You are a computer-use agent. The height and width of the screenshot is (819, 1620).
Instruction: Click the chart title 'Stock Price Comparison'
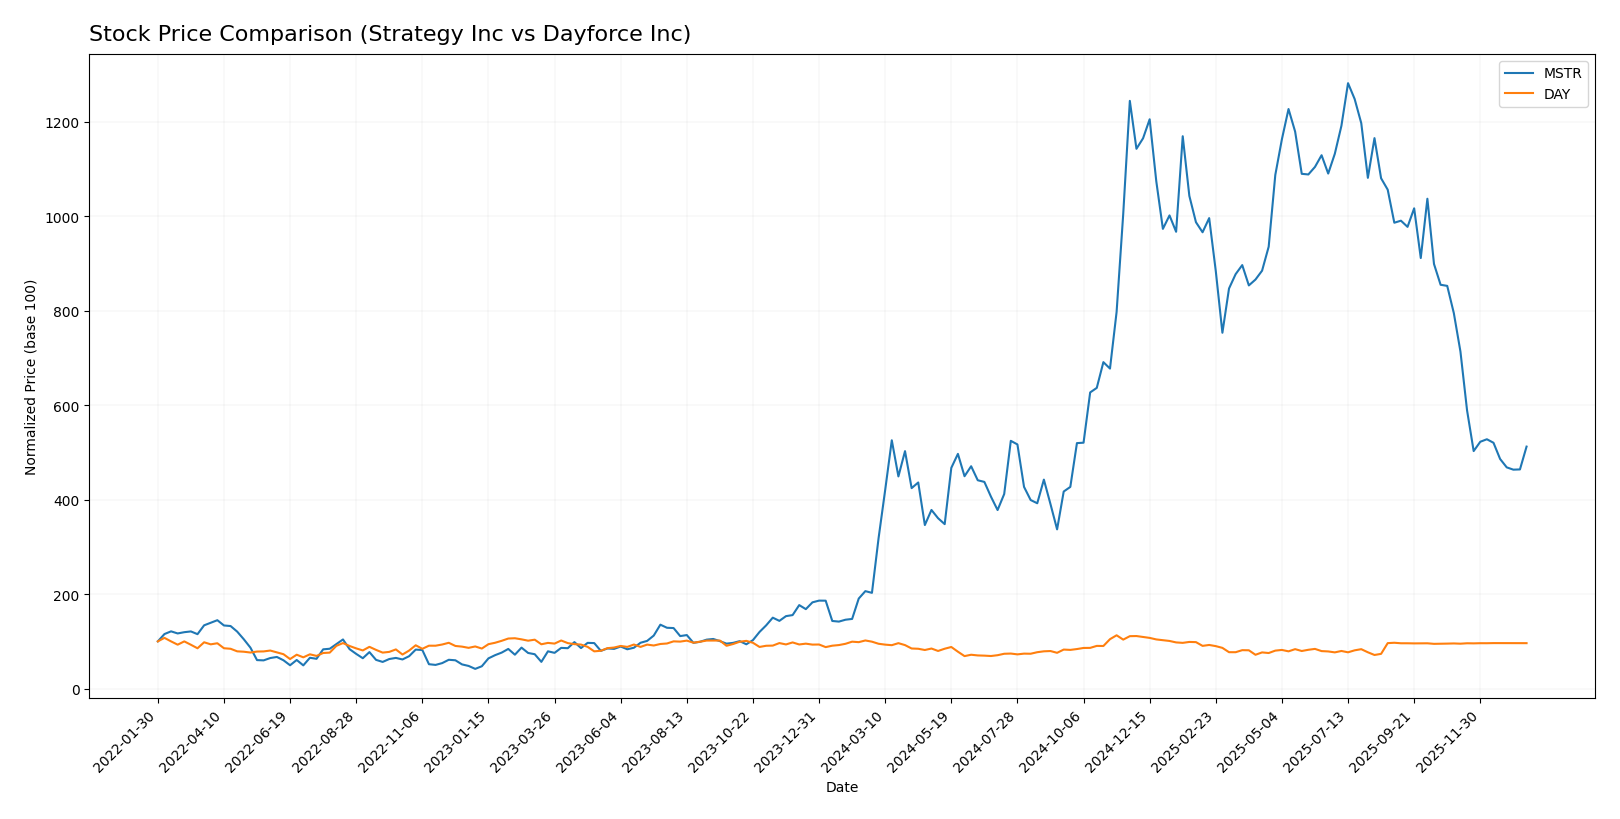(389, 34)
